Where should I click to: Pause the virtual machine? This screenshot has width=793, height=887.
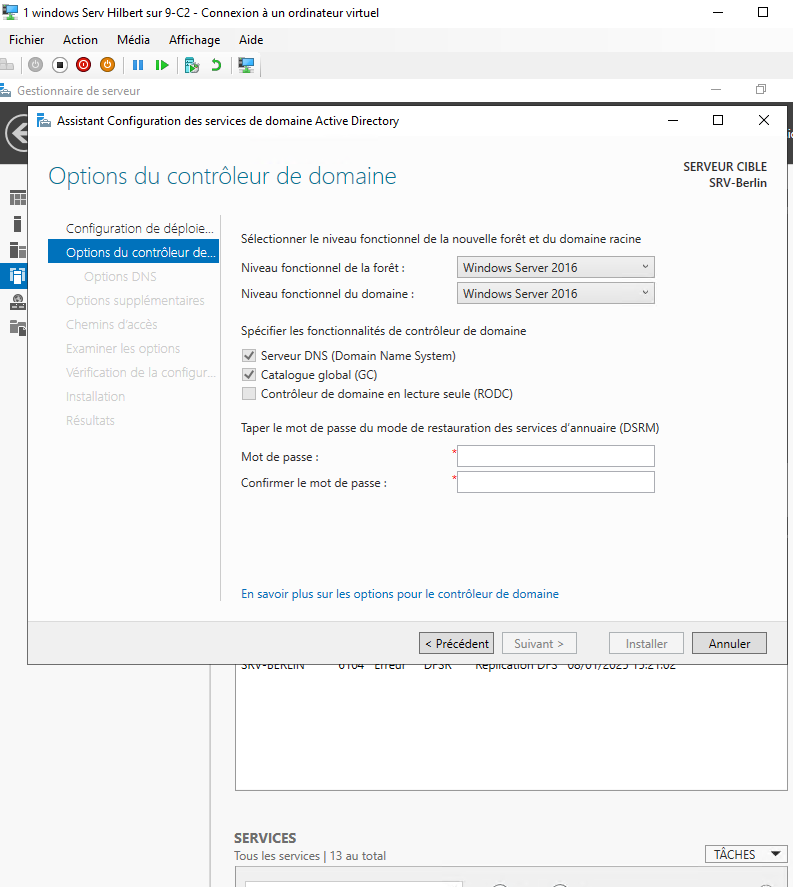point(138,65)
